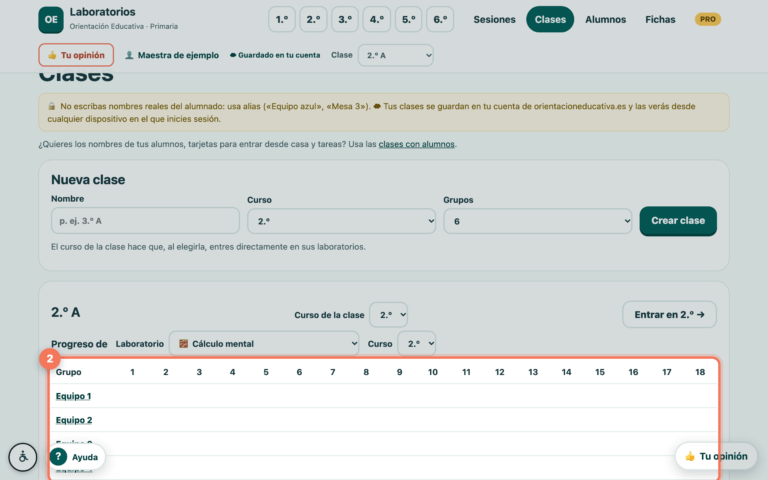Follow the clases con alumnos link
This screenshot has width=768, height=480.
tap(416, 144)
